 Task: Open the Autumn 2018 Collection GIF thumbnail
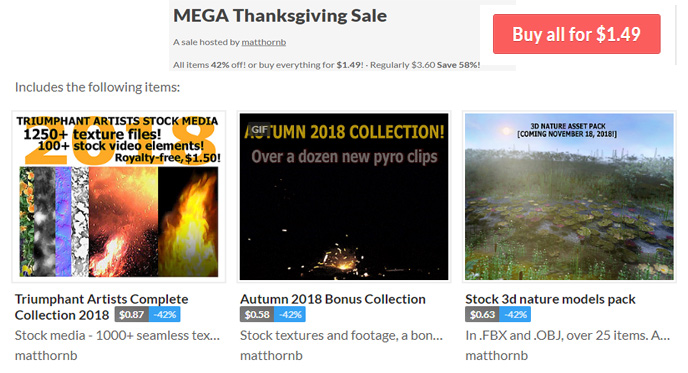coord(344,197)
